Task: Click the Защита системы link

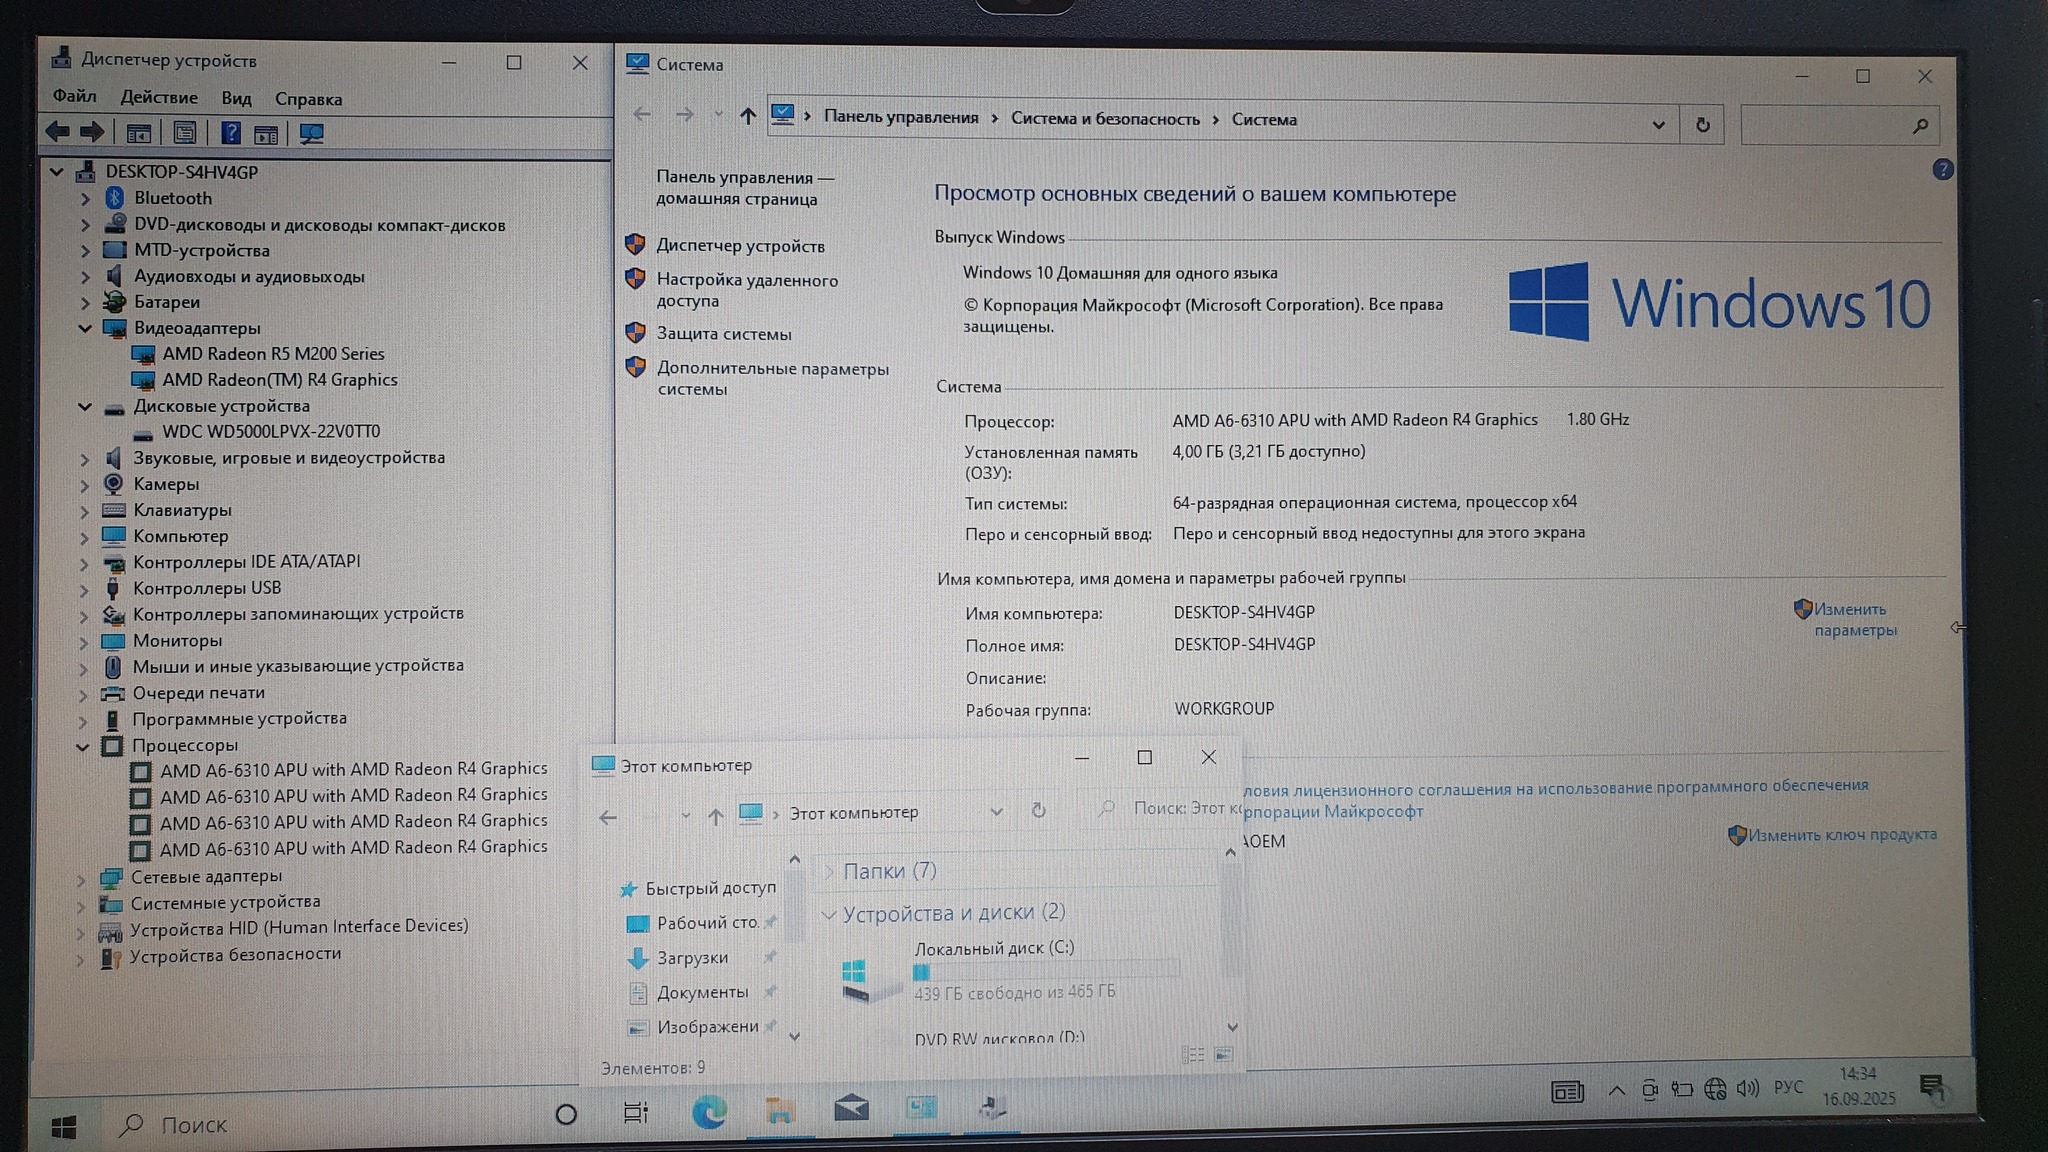Action: coord(723,334)
